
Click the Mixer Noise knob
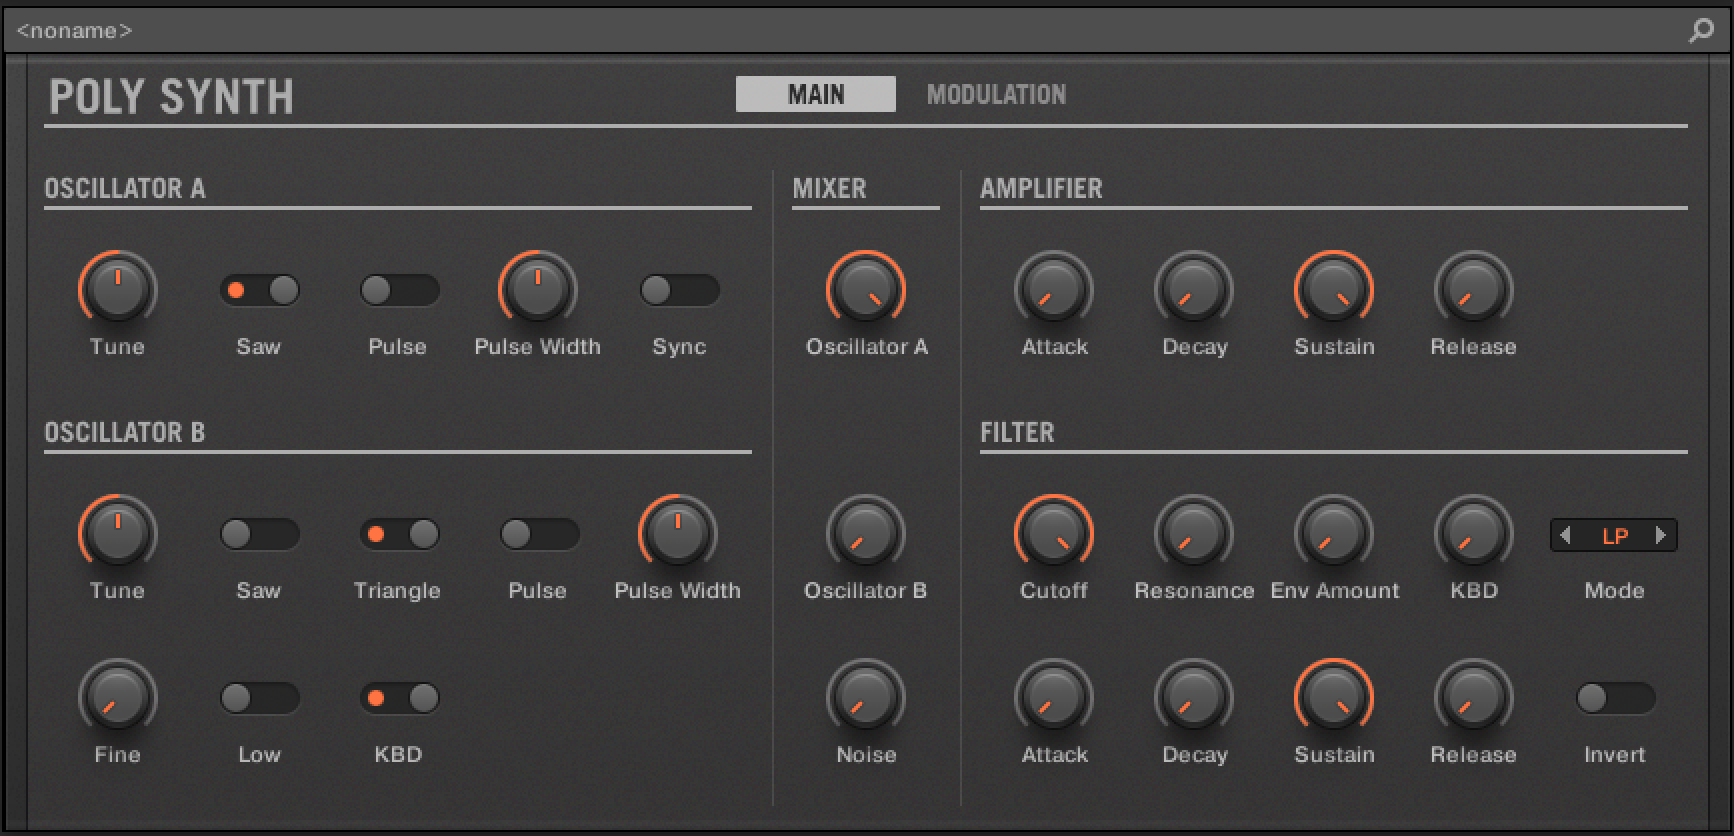coord(865,698)
